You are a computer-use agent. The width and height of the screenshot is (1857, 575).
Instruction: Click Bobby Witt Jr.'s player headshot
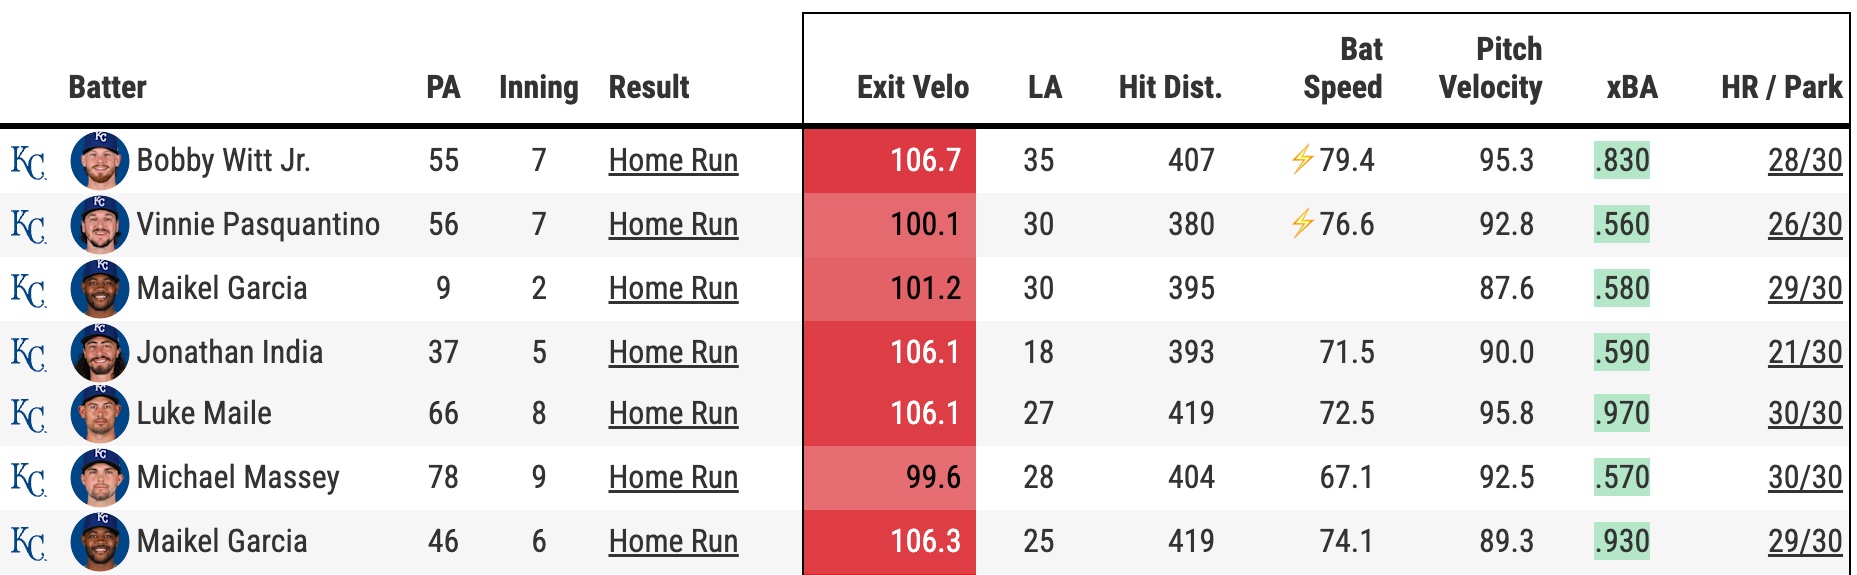coord(99,161)
